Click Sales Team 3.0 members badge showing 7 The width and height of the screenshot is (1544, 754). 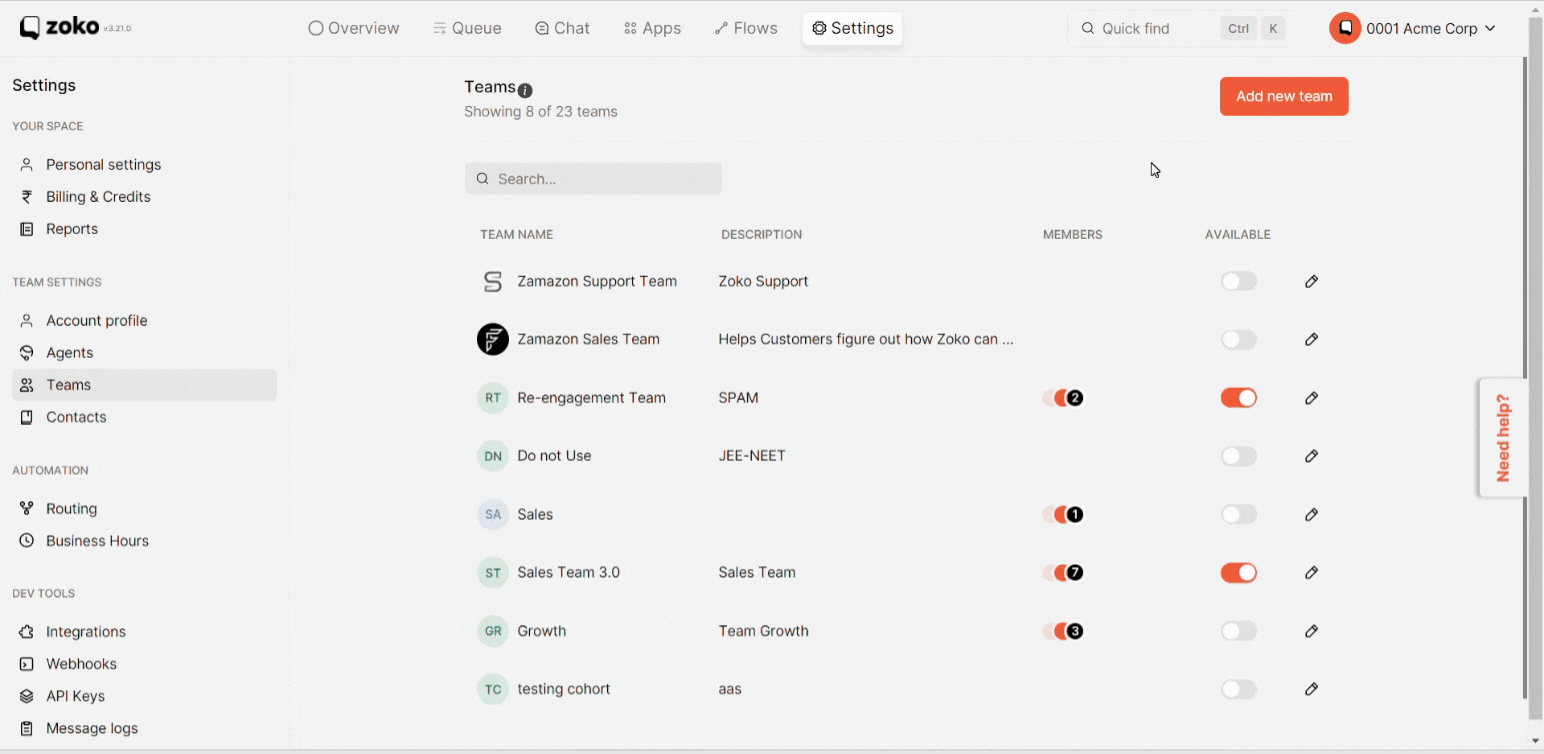click(1075, 573)
